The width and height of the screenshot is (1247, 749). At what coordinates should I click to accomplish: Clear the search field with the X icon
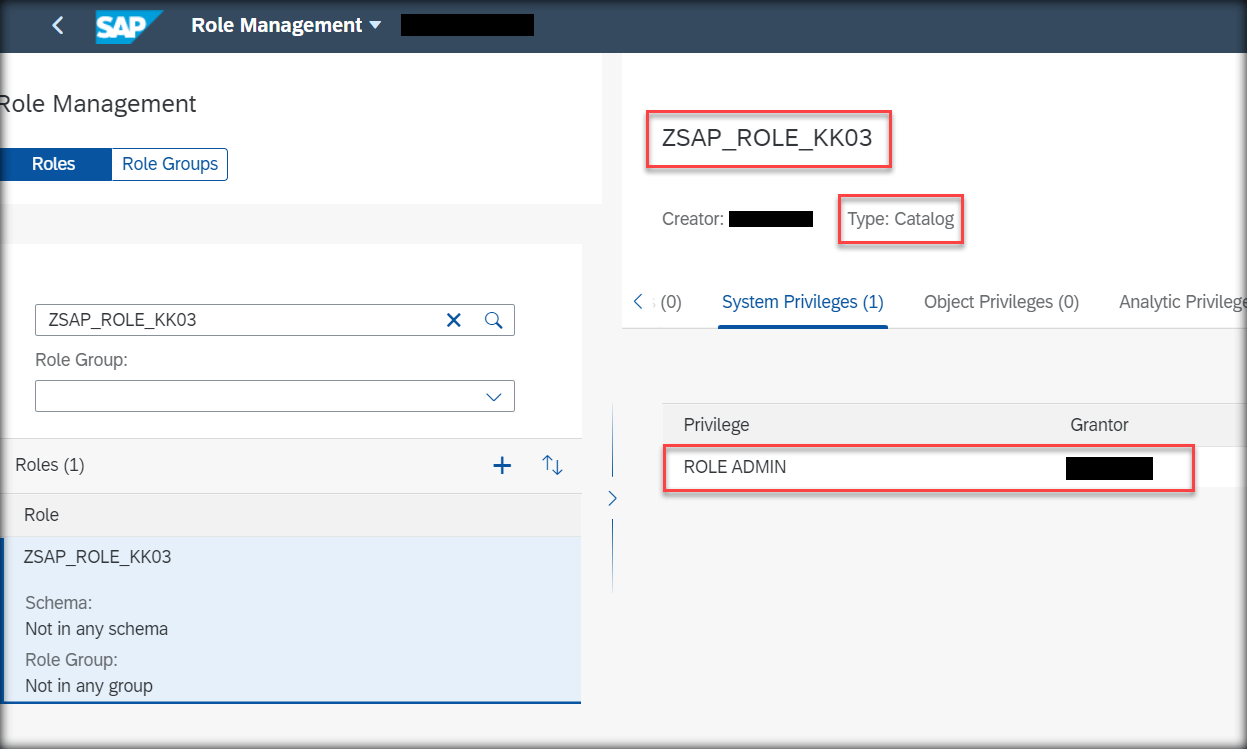pos(454,320)
